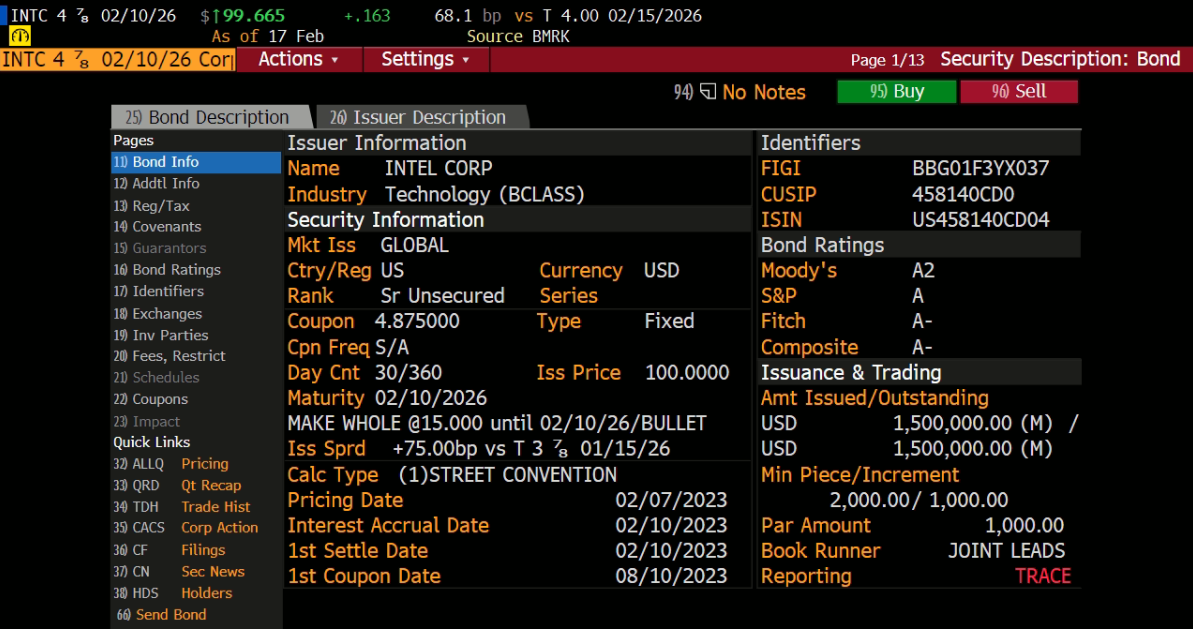
Task: Open ALLQ Pricing quick link
Action: pos(170,464)
